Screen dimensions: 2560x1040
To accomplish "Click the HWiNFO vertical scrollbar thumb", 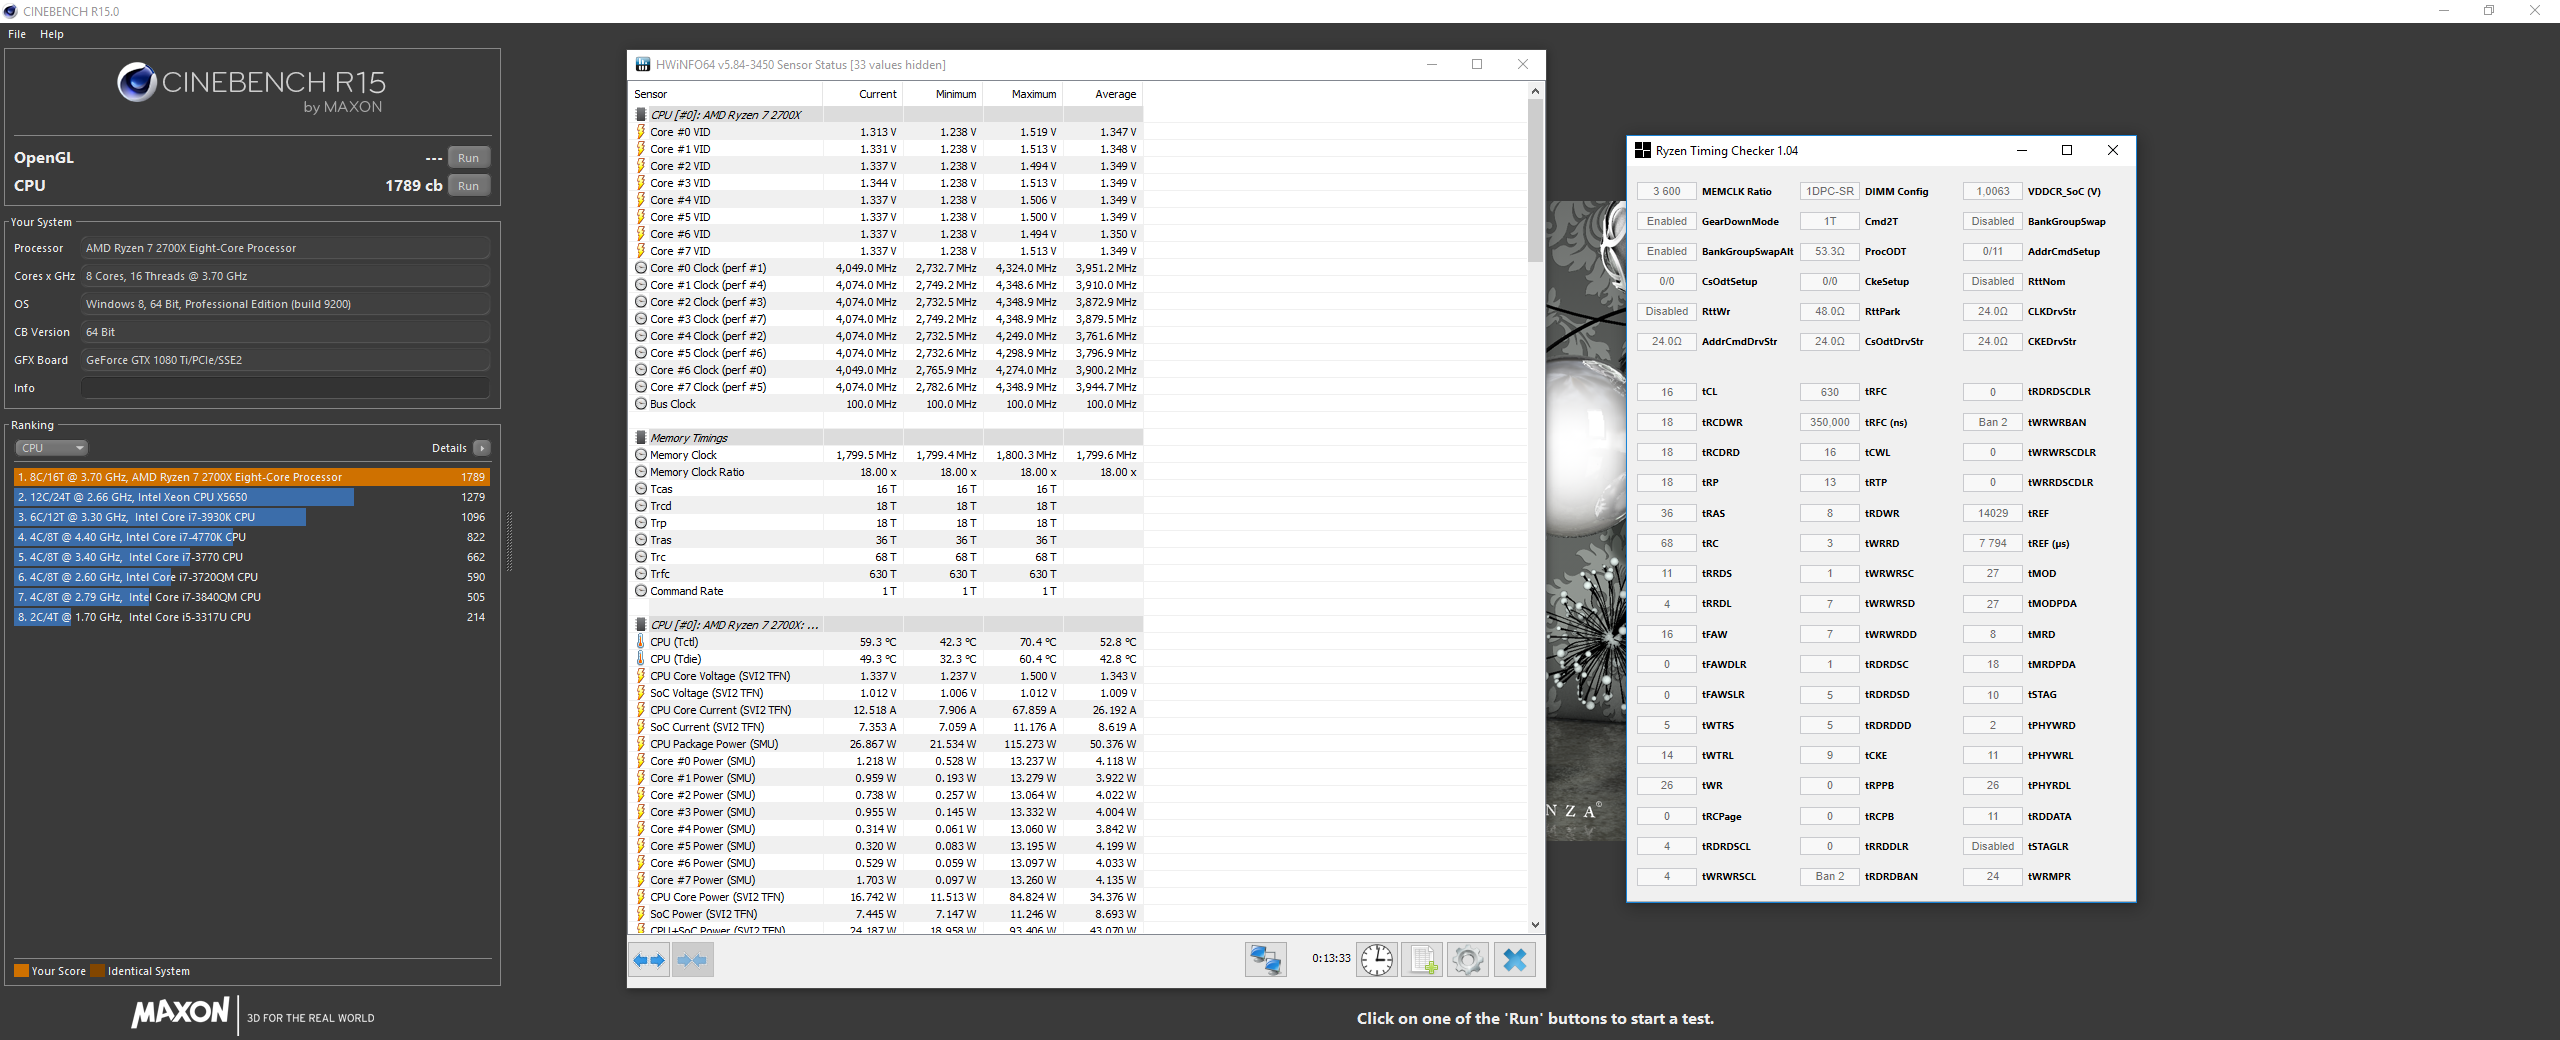I will click(x=1535, y=180).
